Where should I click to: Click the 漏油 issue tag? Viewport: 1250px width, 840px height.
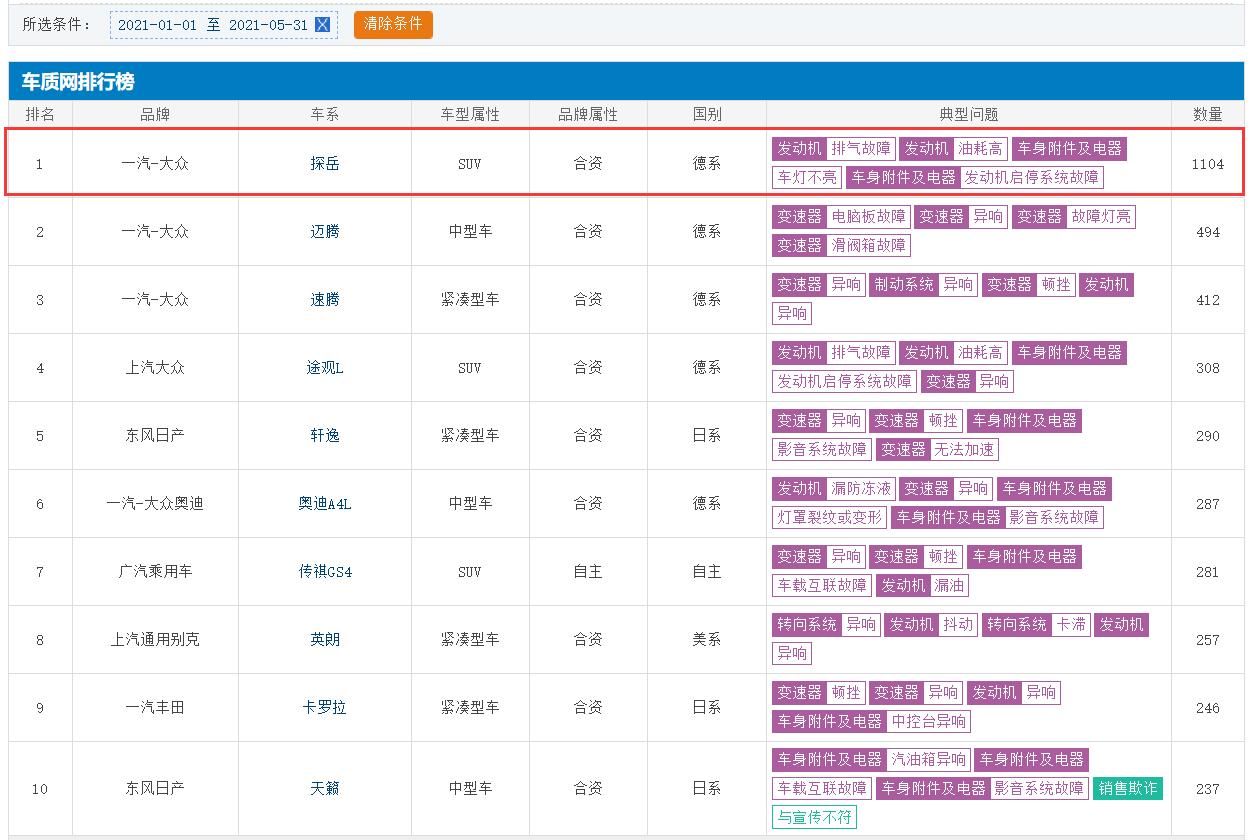pos(949,586)
